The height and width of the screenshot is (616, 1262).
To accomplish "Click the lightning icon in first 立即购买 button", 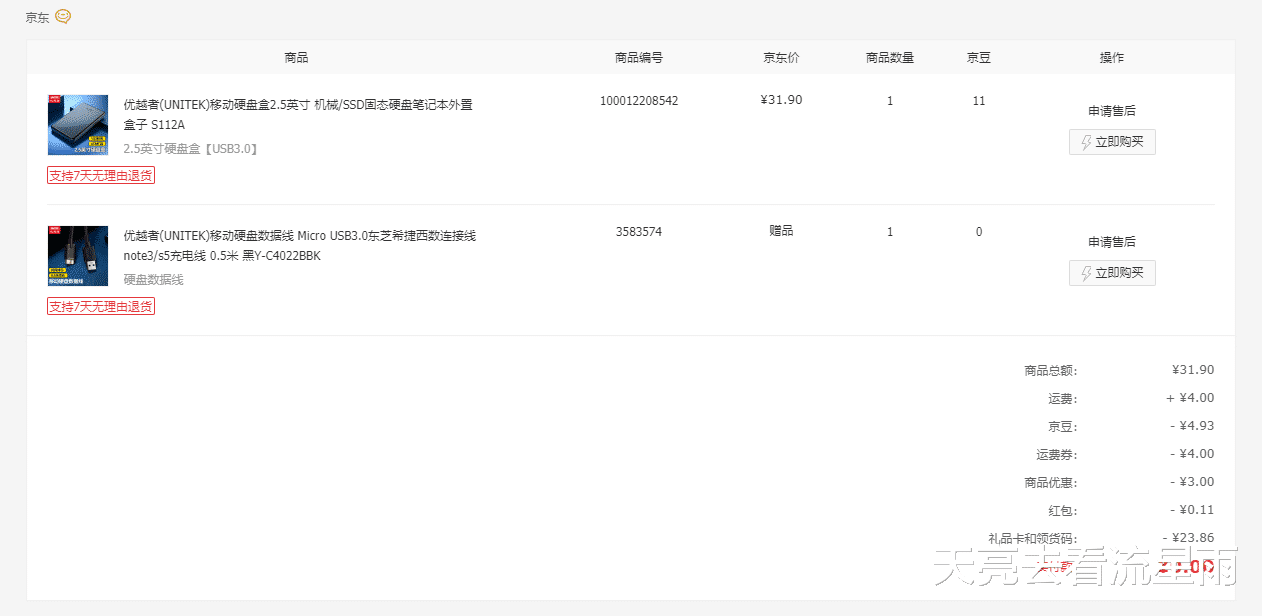I will [x=1086, y=141].
